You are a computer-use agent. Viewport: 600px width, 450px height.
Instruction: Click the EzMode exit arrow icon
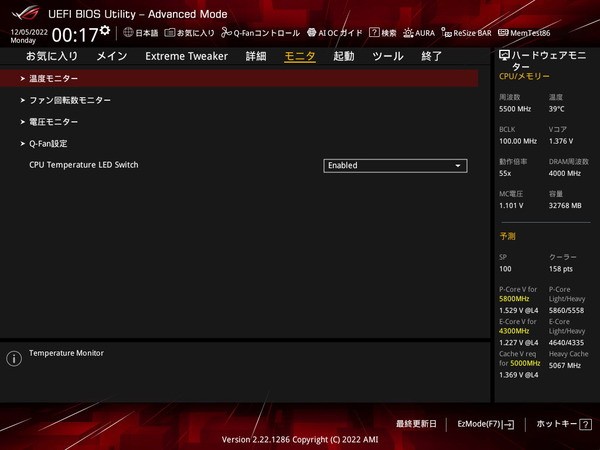[509, 424]
